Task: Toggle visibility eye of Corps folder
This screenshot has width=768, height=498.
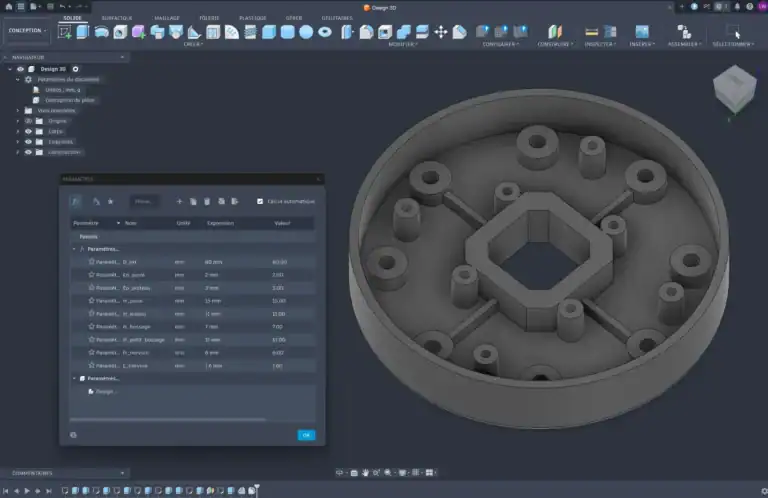Action: (x=28, y=131)
